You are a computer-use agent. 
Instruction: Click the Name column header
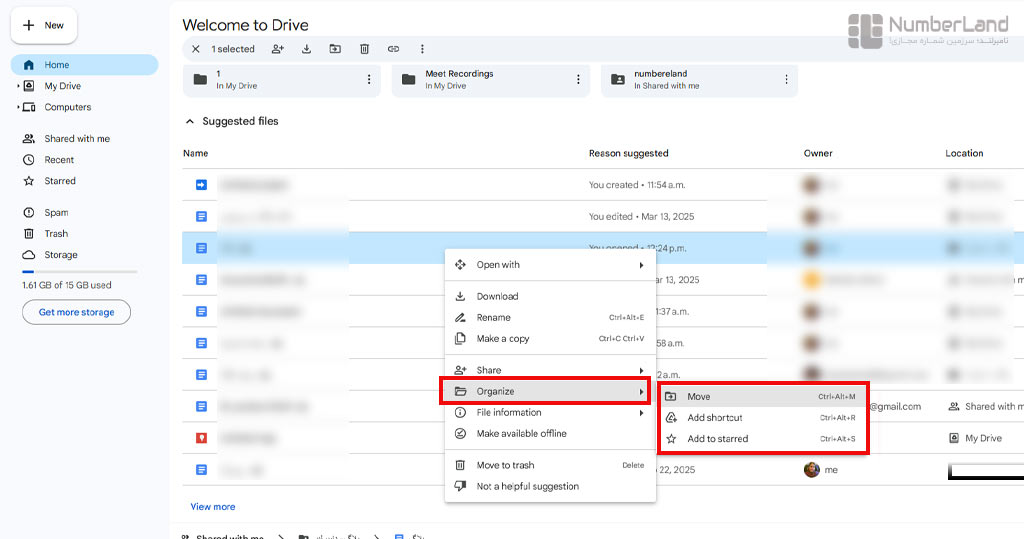coord(195,153)
